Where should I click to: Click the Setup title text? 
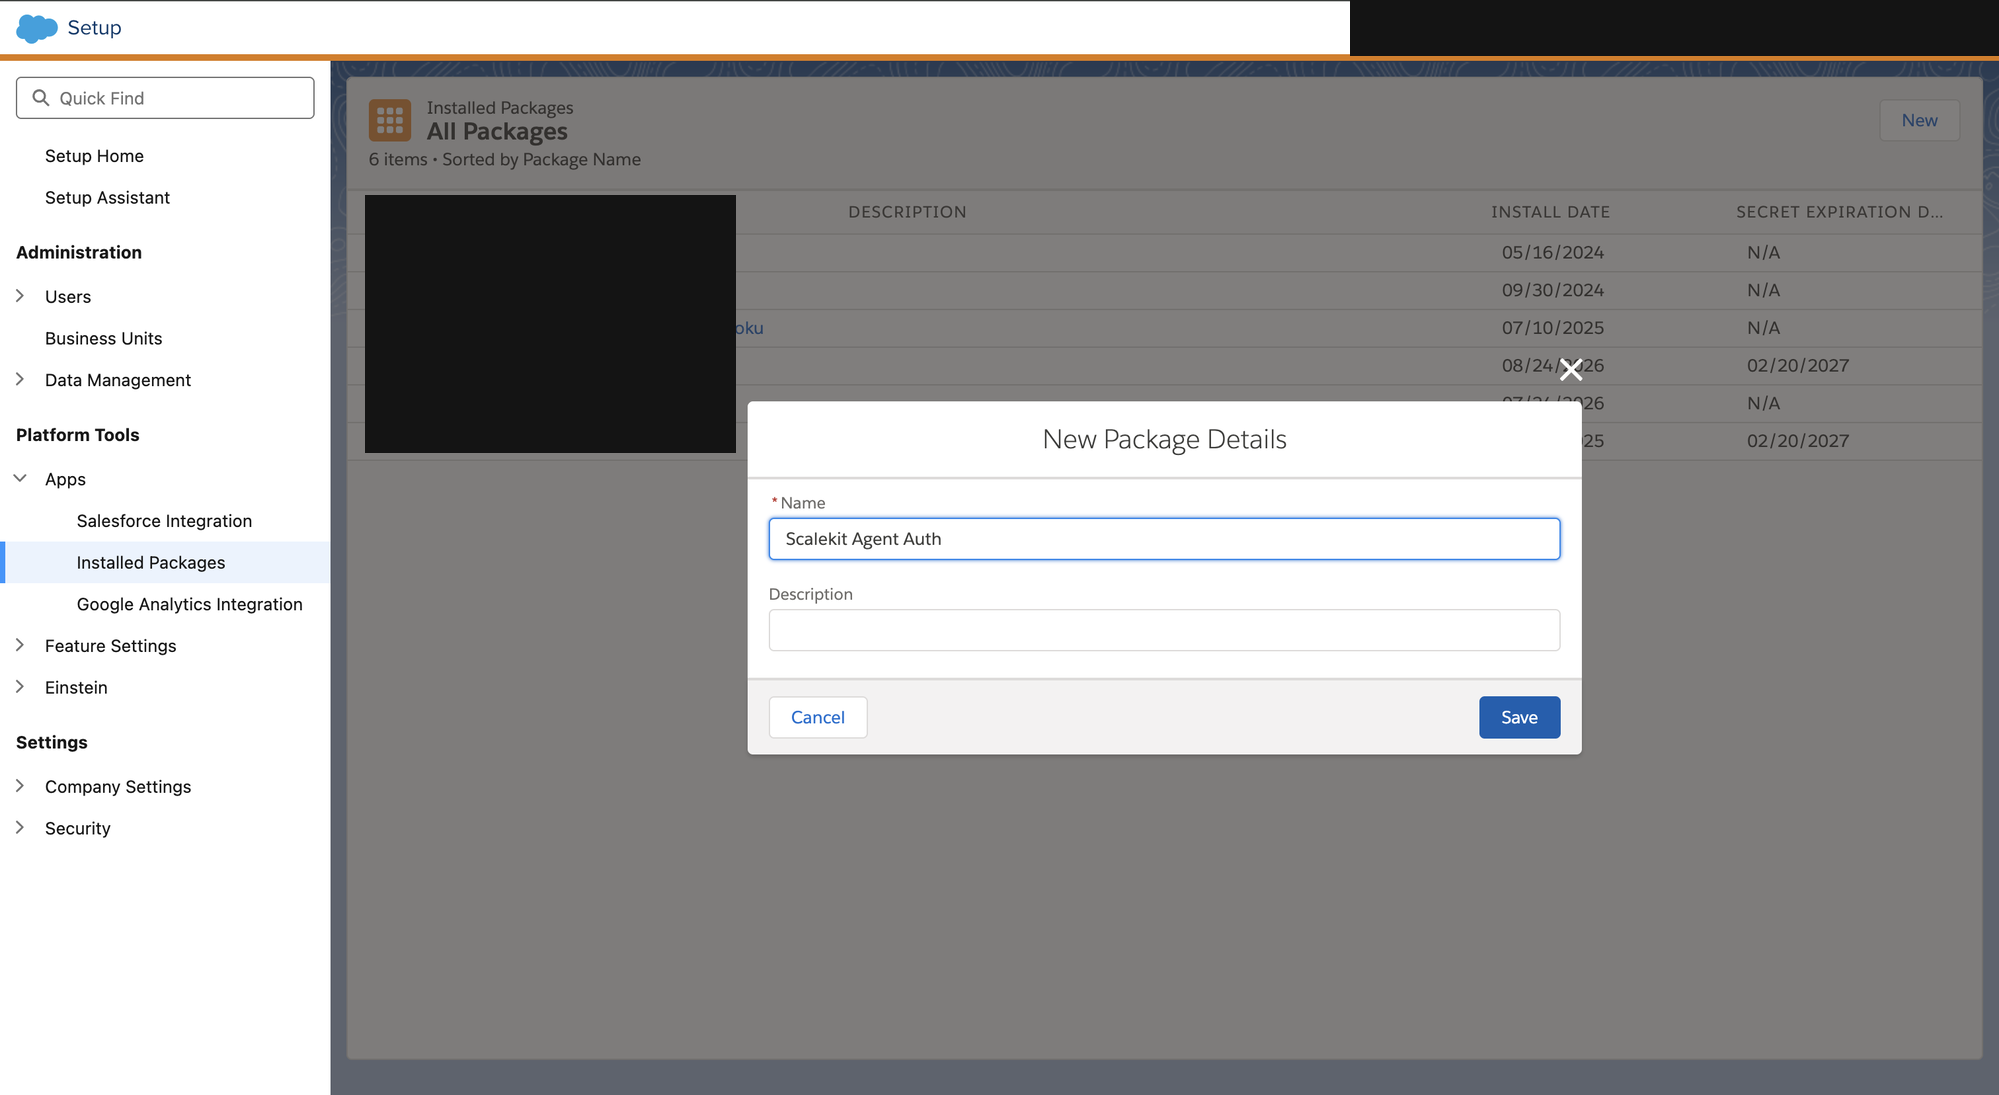[x=94, y=28]
